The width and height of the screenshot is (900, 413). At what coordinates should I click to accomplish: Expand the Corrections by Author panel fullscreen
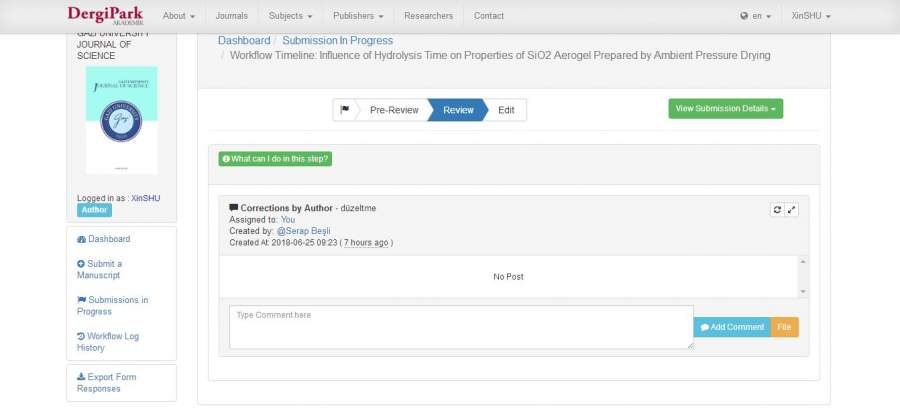[792, 210]
